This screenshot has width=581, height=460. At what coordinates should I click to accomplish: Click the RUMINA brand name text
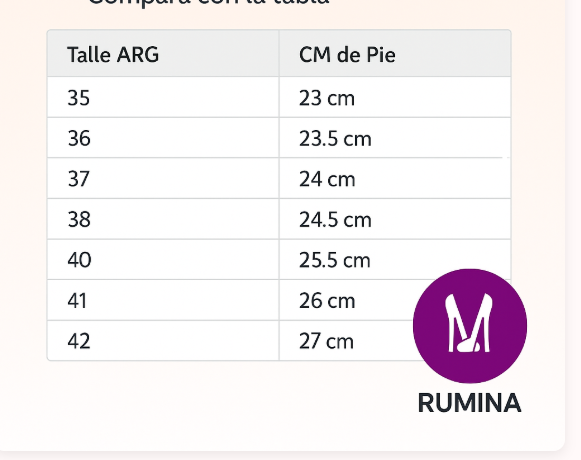470,403
